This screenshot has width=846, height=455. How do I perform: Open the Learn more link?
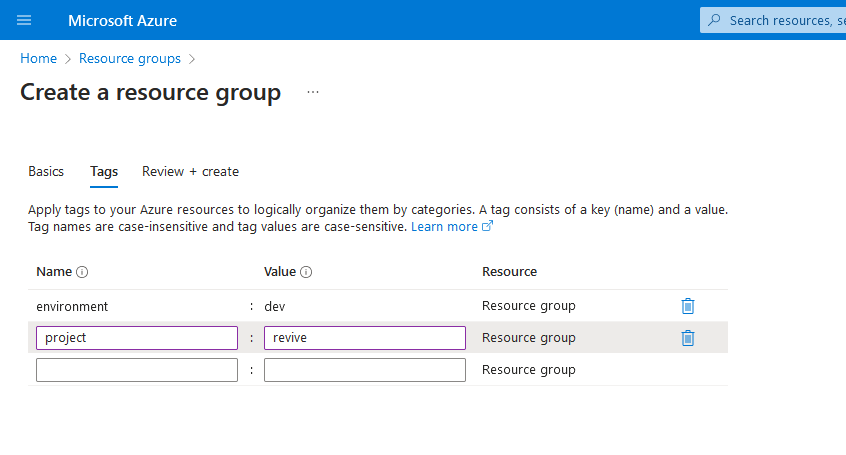tap(444, 227)
